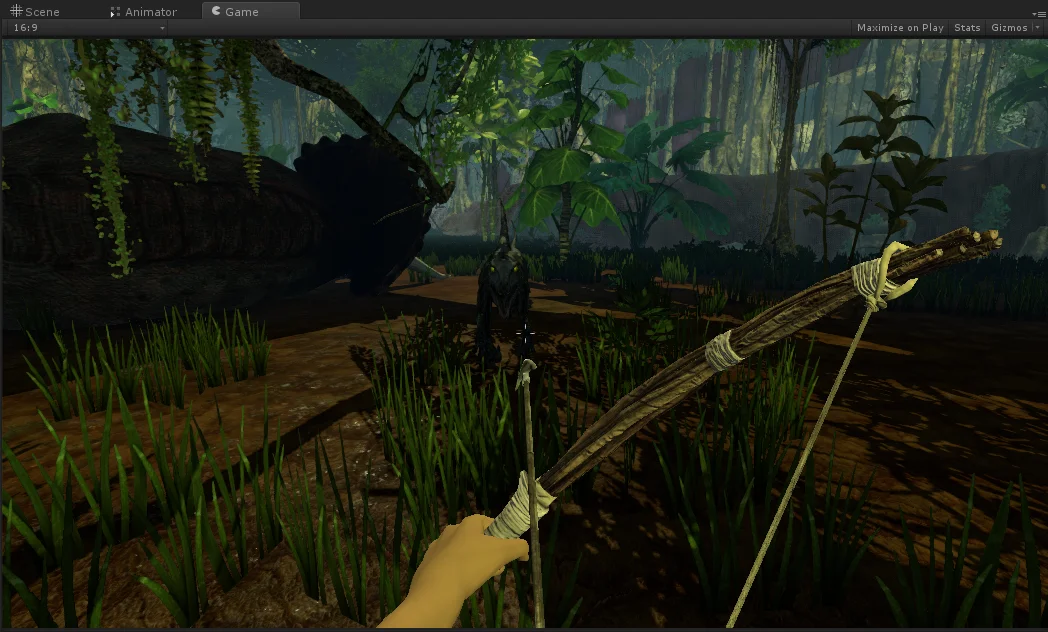The width and height of the screenshot is (1048, 632).
Task: Toggle the Stats overlay
Action: (x=967, y=28)
